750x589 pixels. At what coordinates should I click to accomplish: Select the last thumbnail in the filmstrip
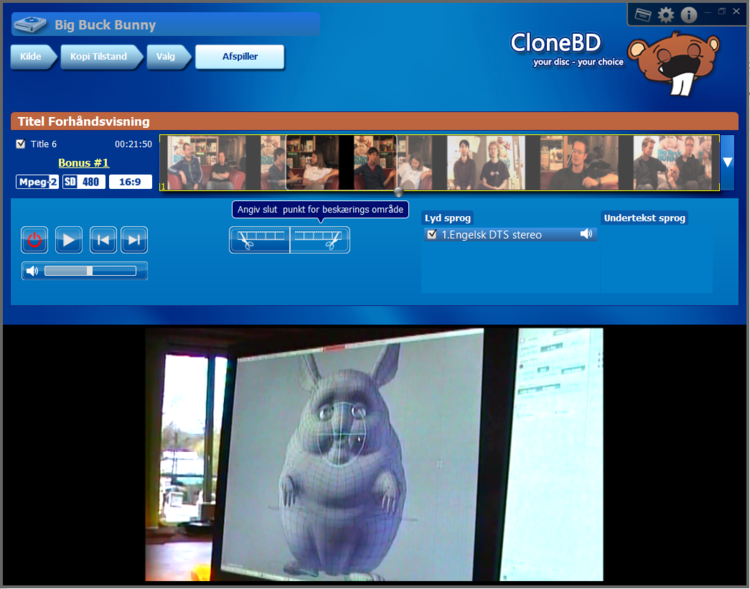673,163
